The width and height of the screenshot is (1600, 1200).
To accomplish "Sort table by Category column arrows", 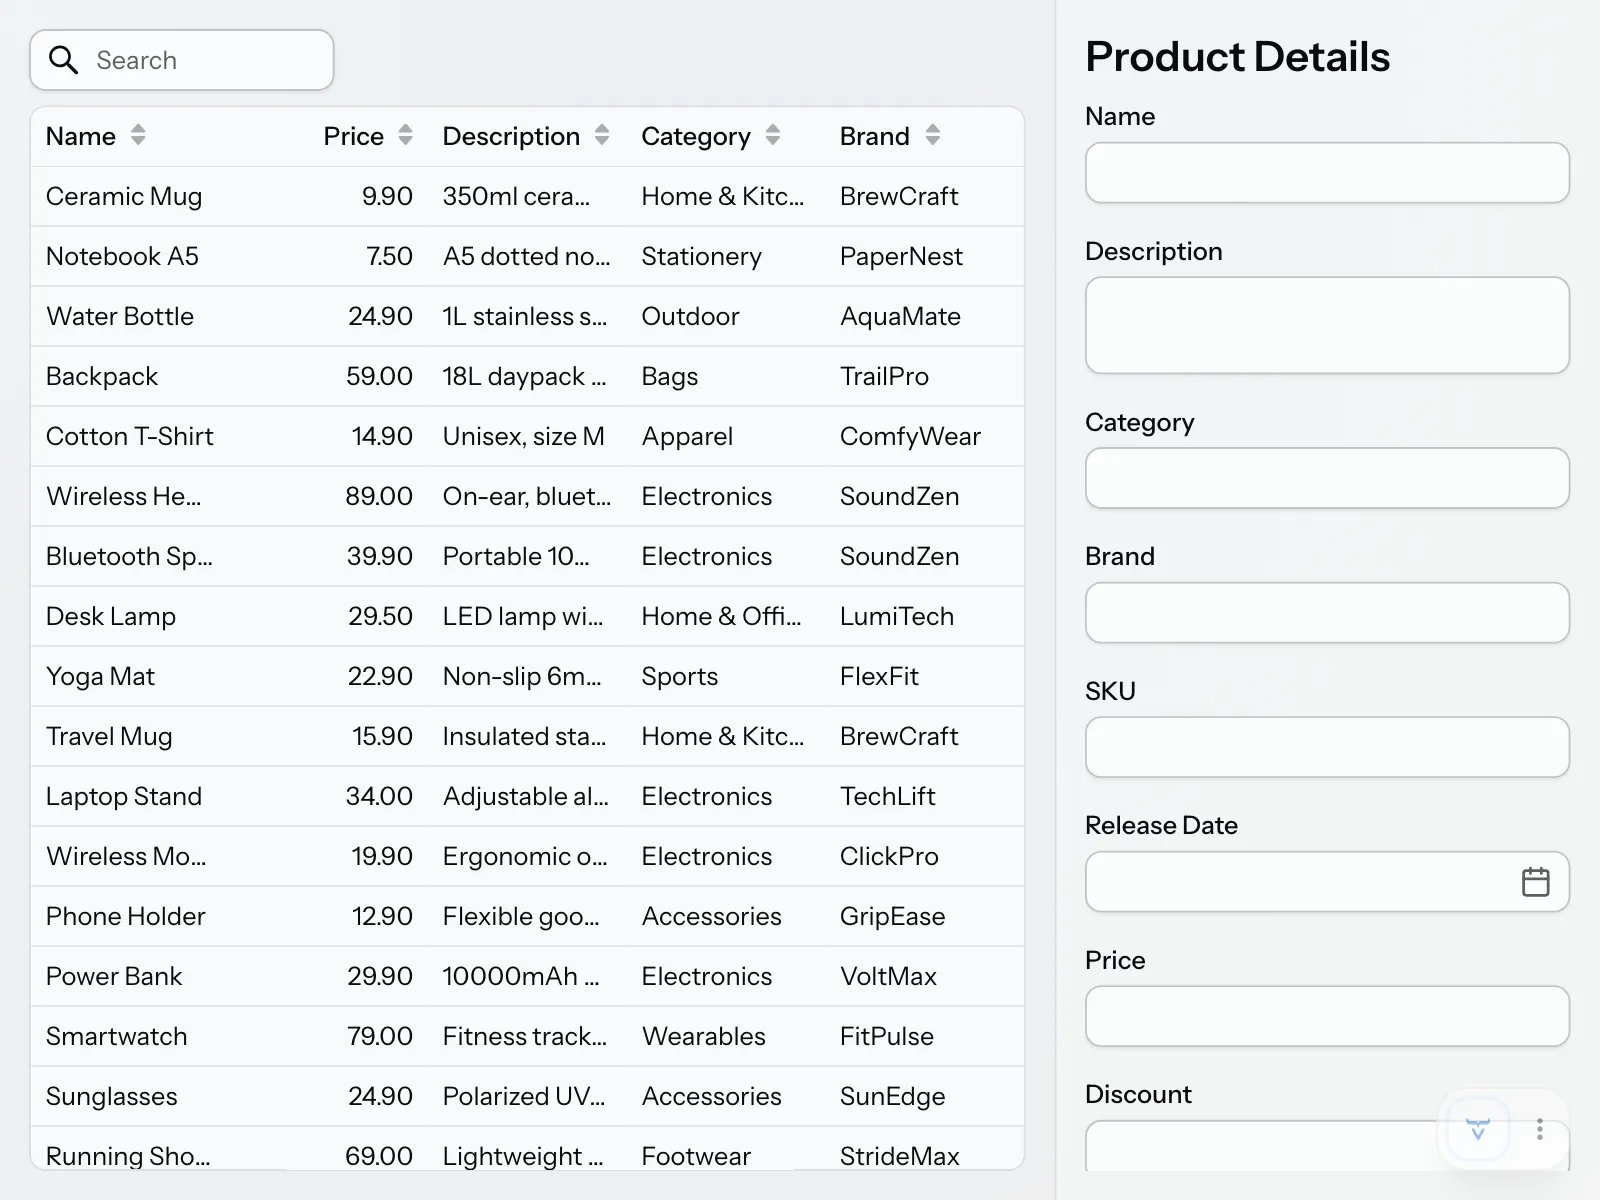I will [x=773, y=135].
